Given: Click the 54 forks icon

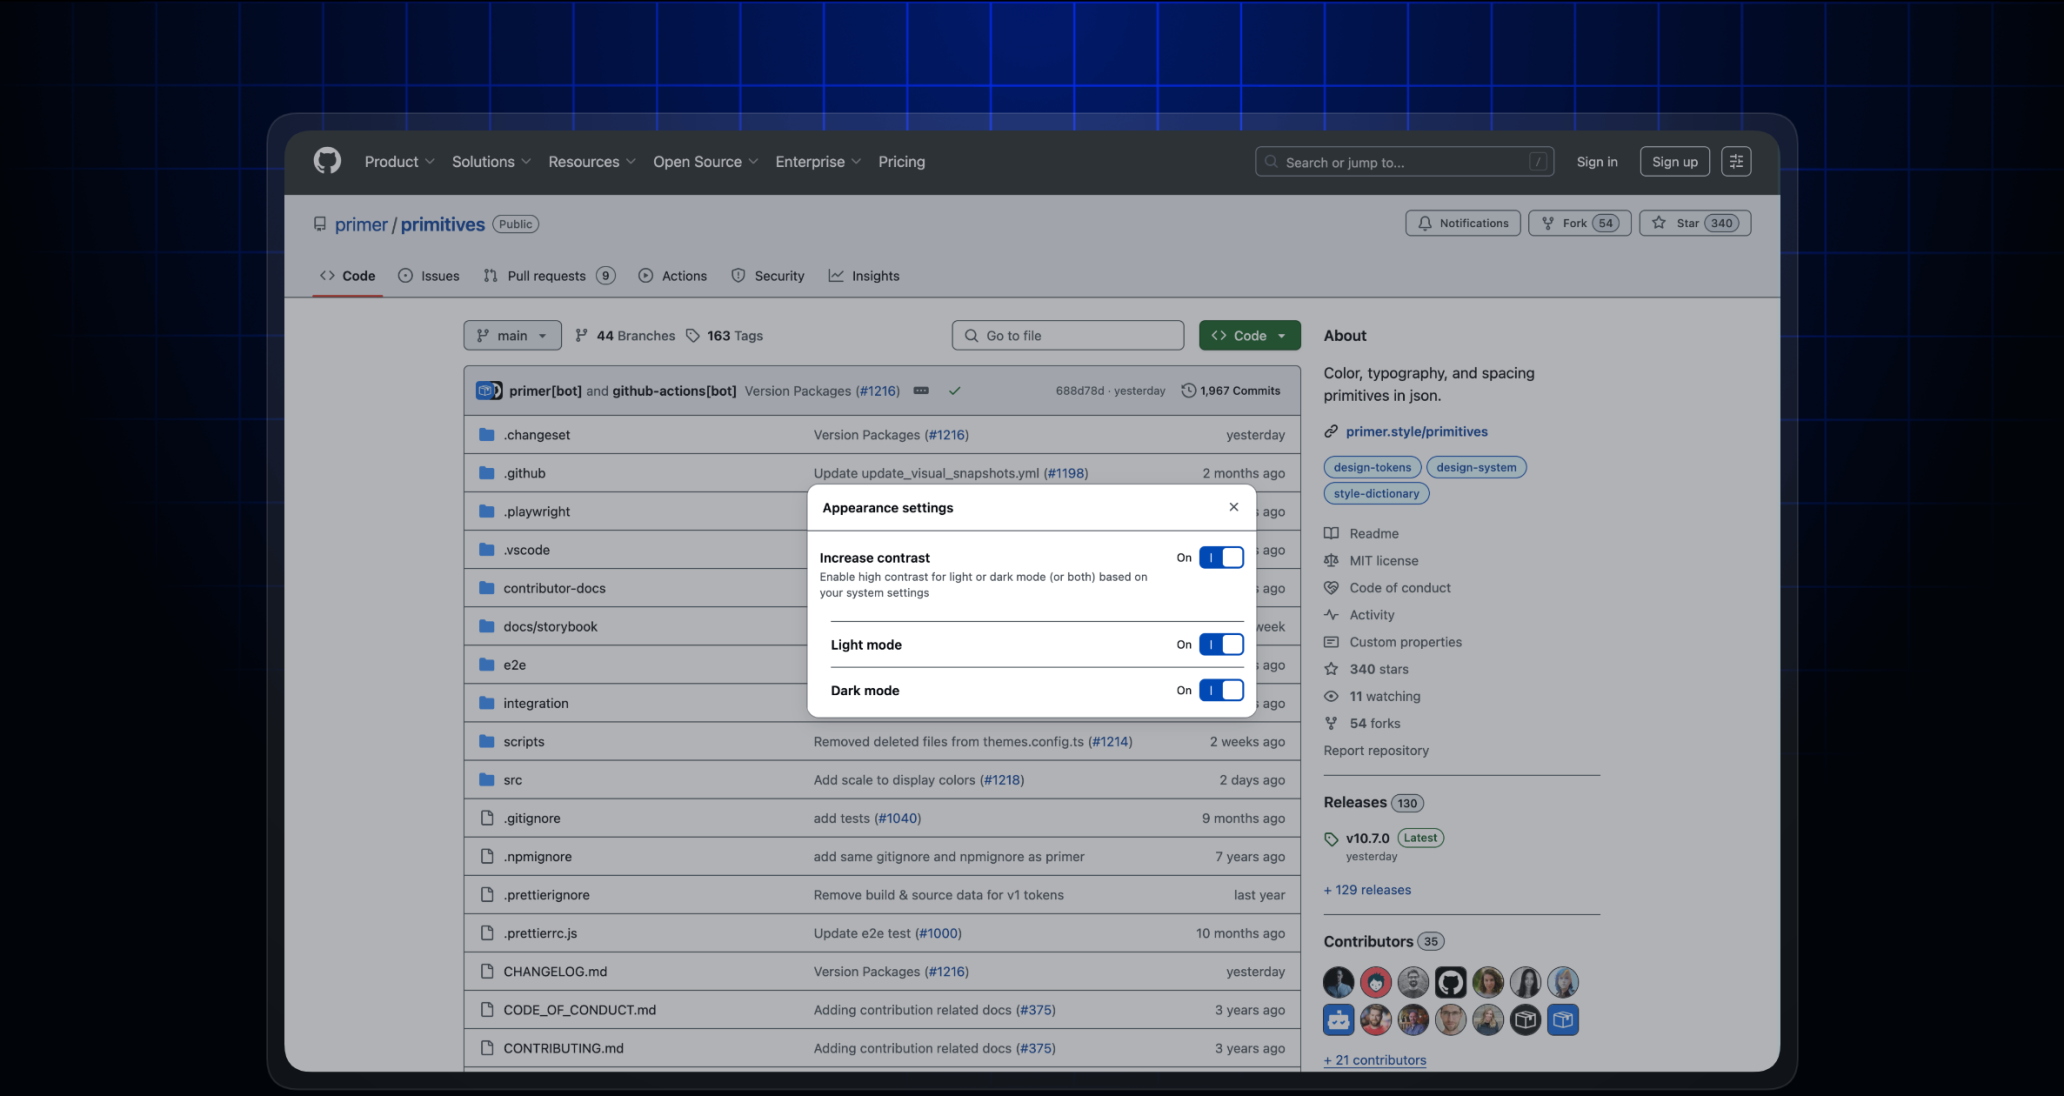Looking at the screenshot, I should 1331,723.
